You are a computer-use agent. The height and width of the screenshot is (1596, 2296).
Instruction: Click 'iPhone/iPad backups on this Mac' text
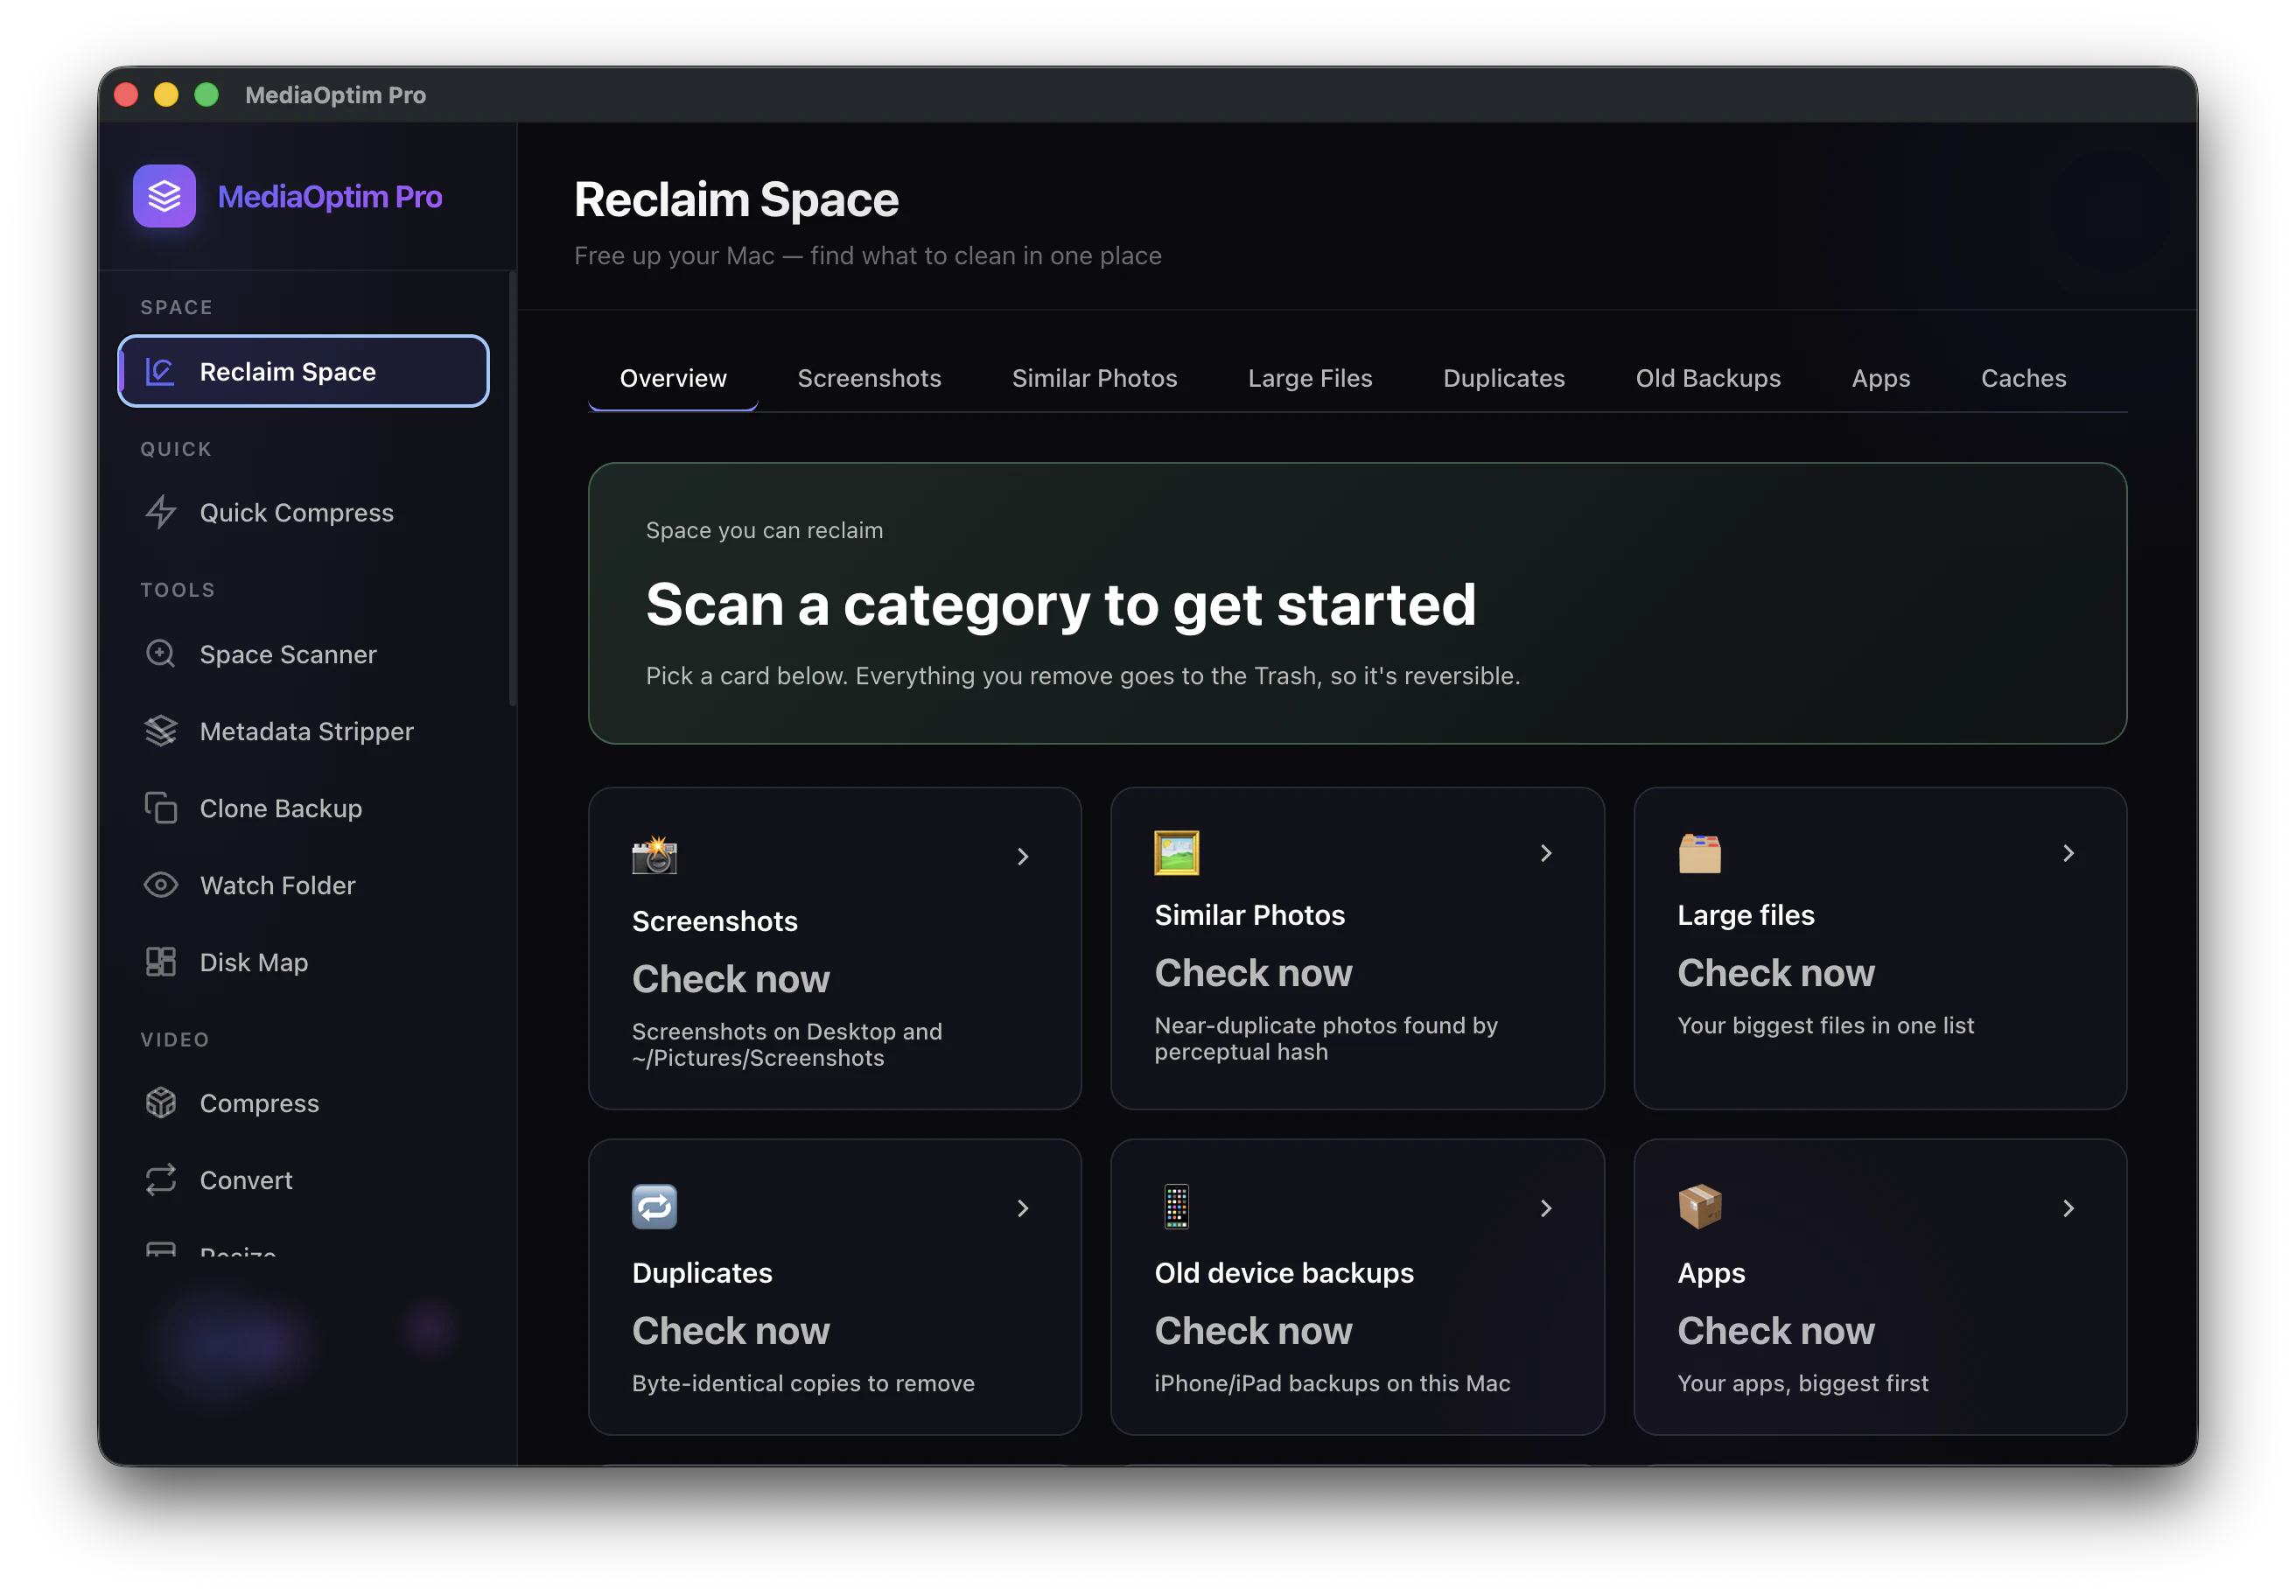tap(1332, 1383)
